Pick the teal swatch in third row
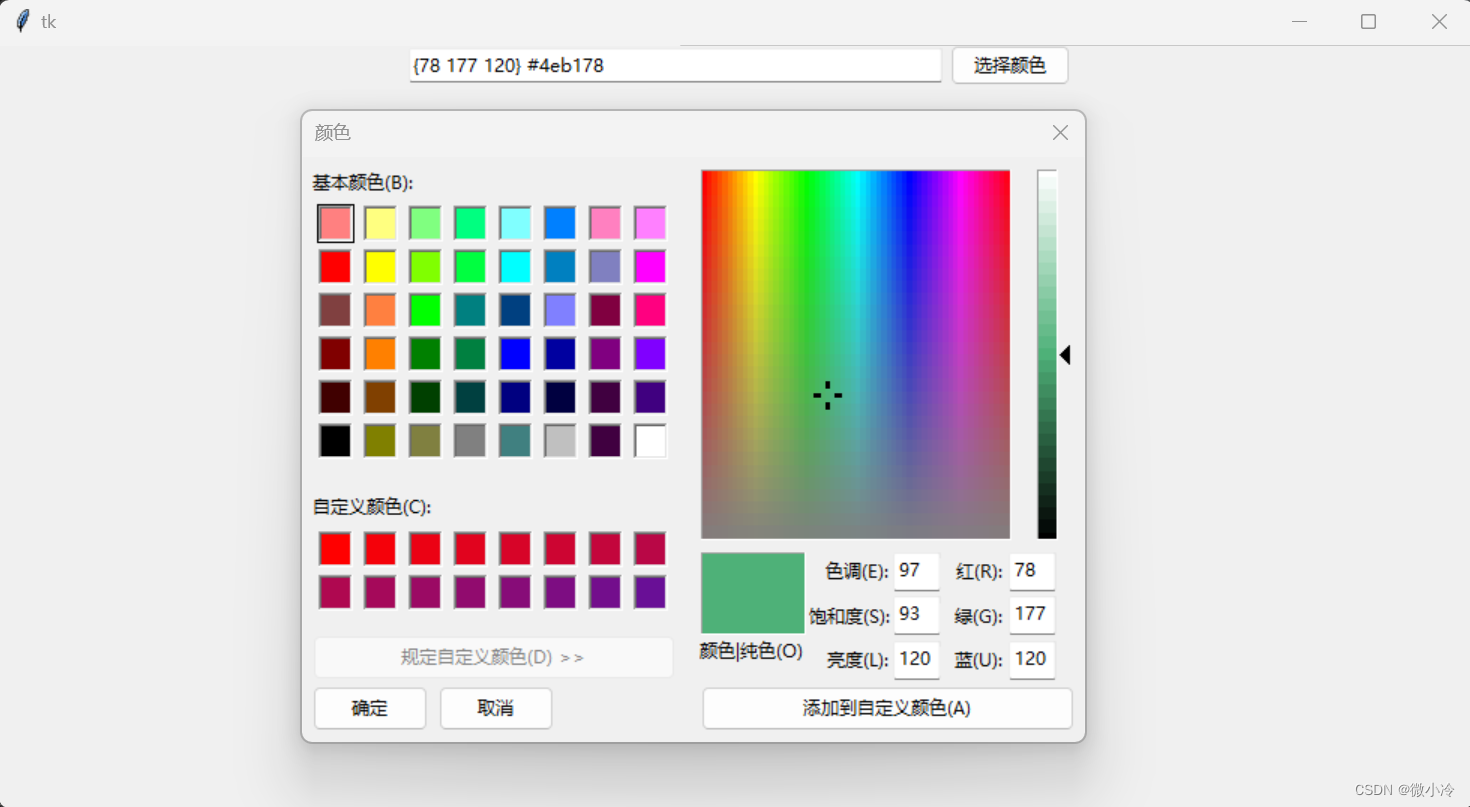This screenshot has height=807, width=1470. tap(470, 310)
